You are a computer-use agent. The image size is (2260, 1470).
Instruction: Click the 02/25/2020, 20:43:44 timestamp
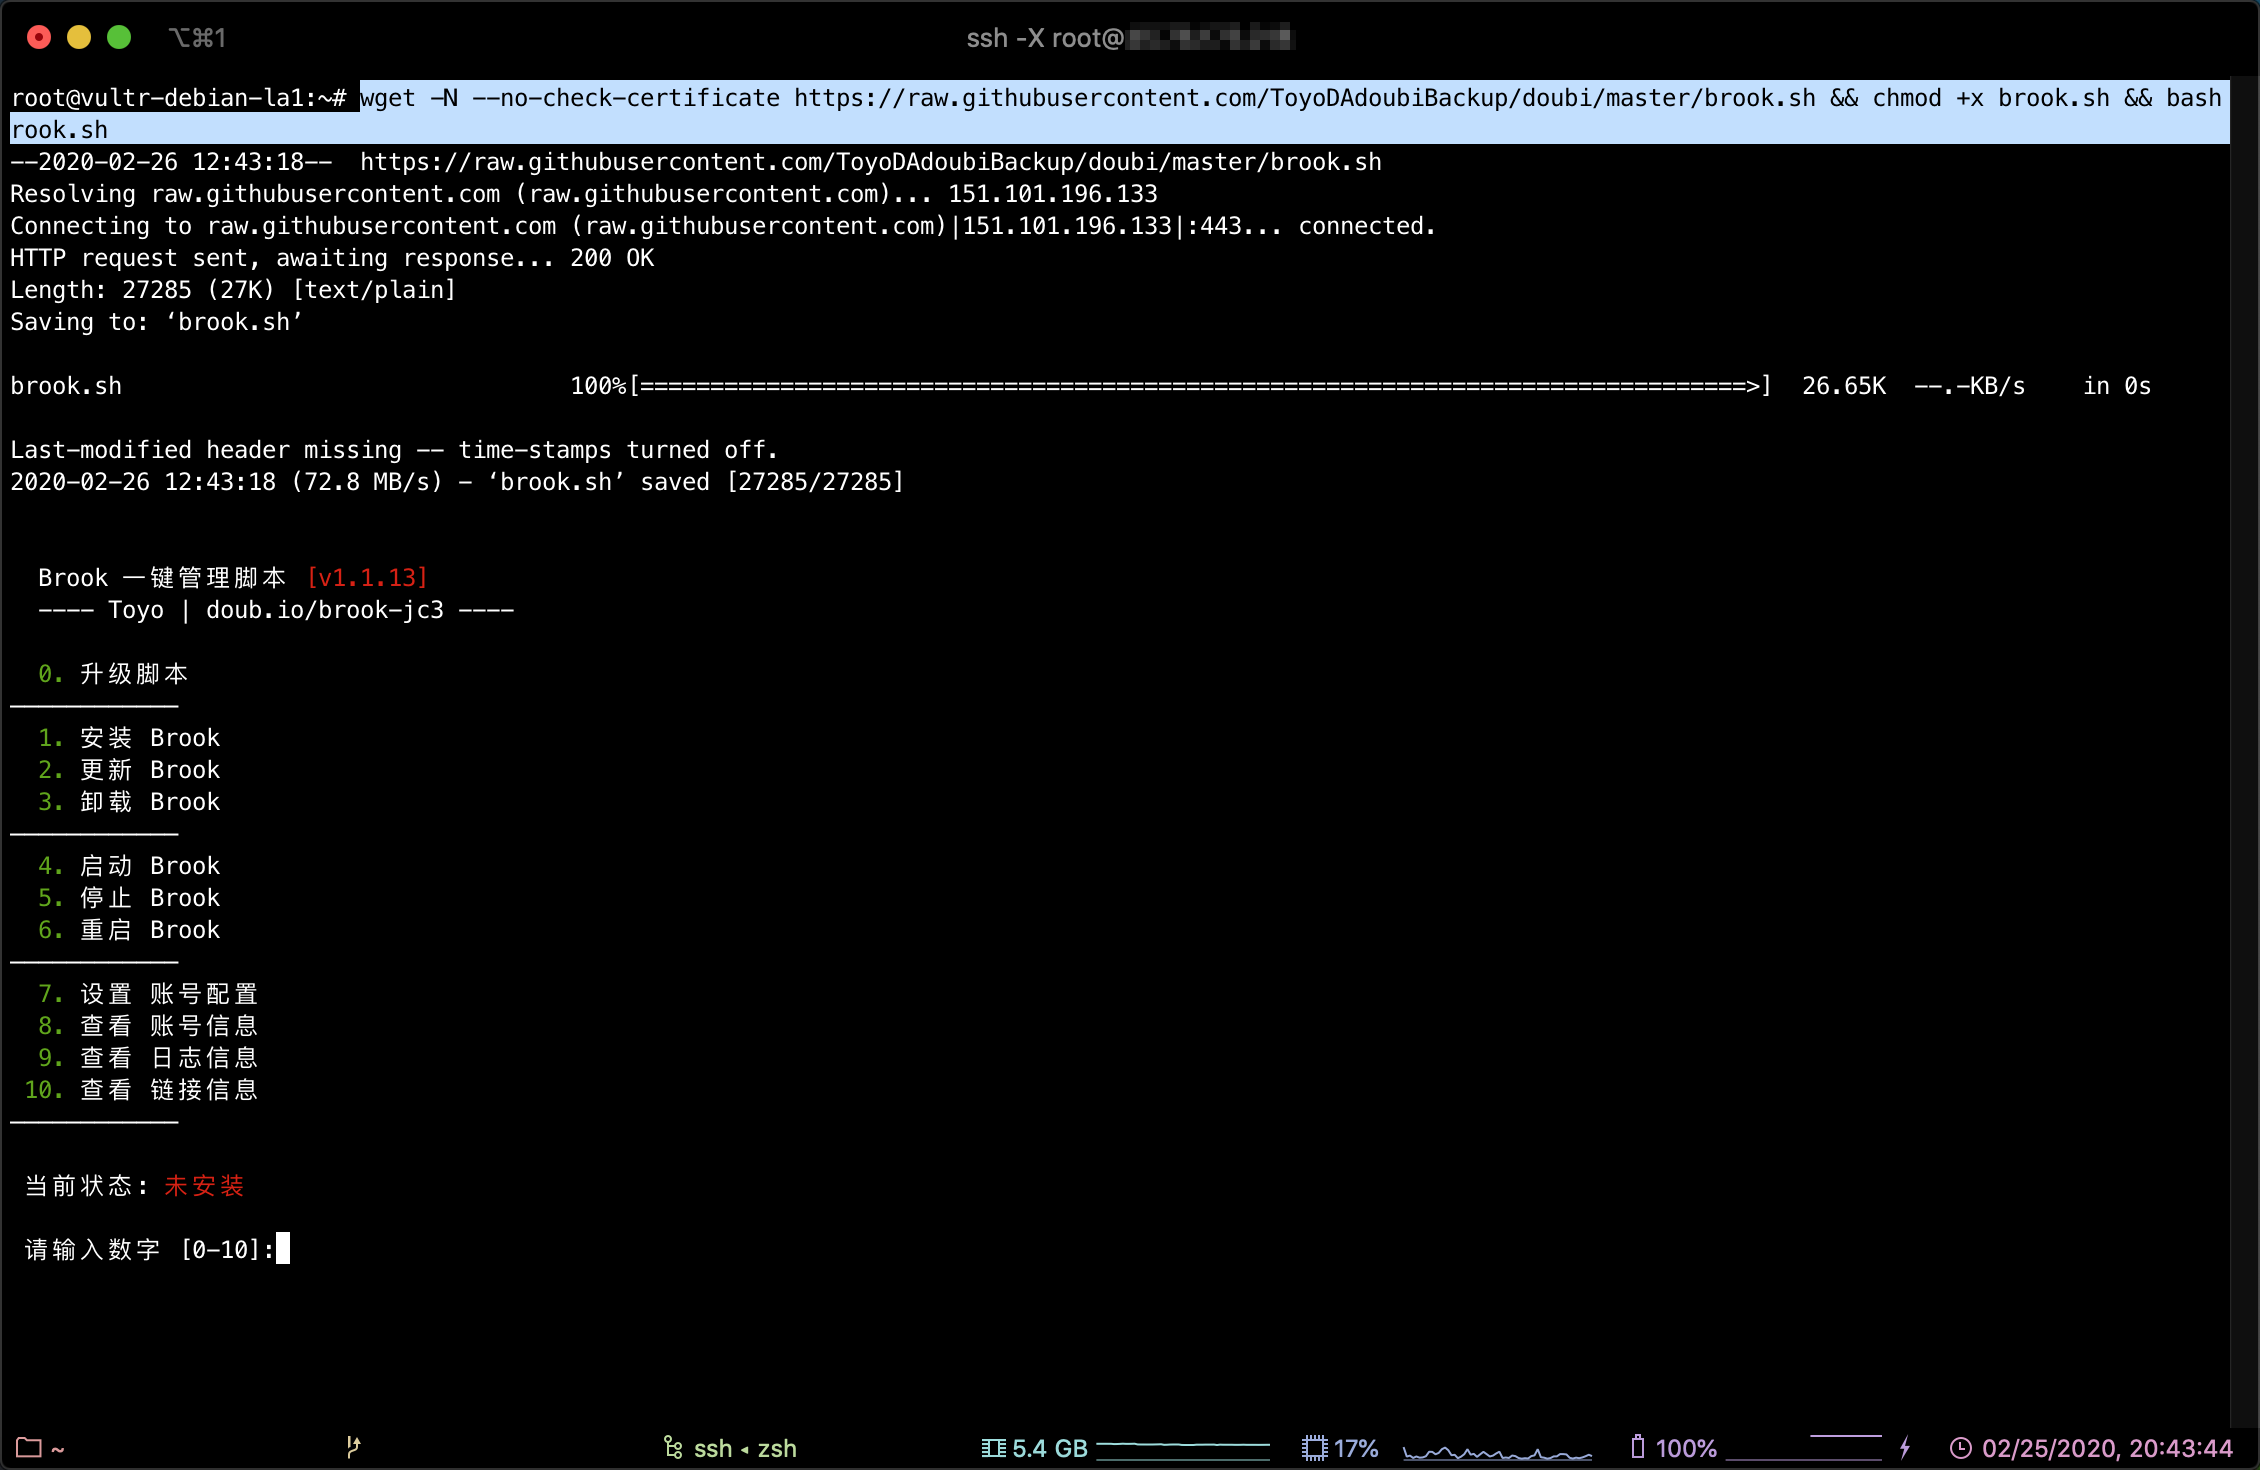[x=2107, y=1448]
